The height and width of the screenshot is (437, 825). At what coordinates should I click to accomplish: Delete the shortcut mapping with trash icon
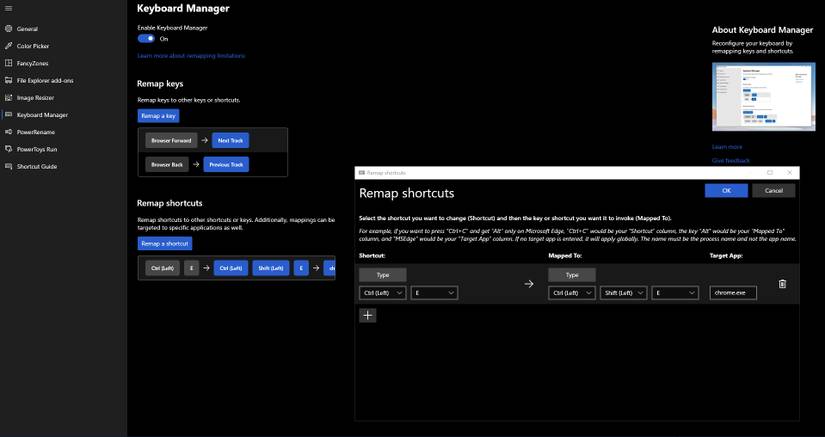tap(782, 284)
